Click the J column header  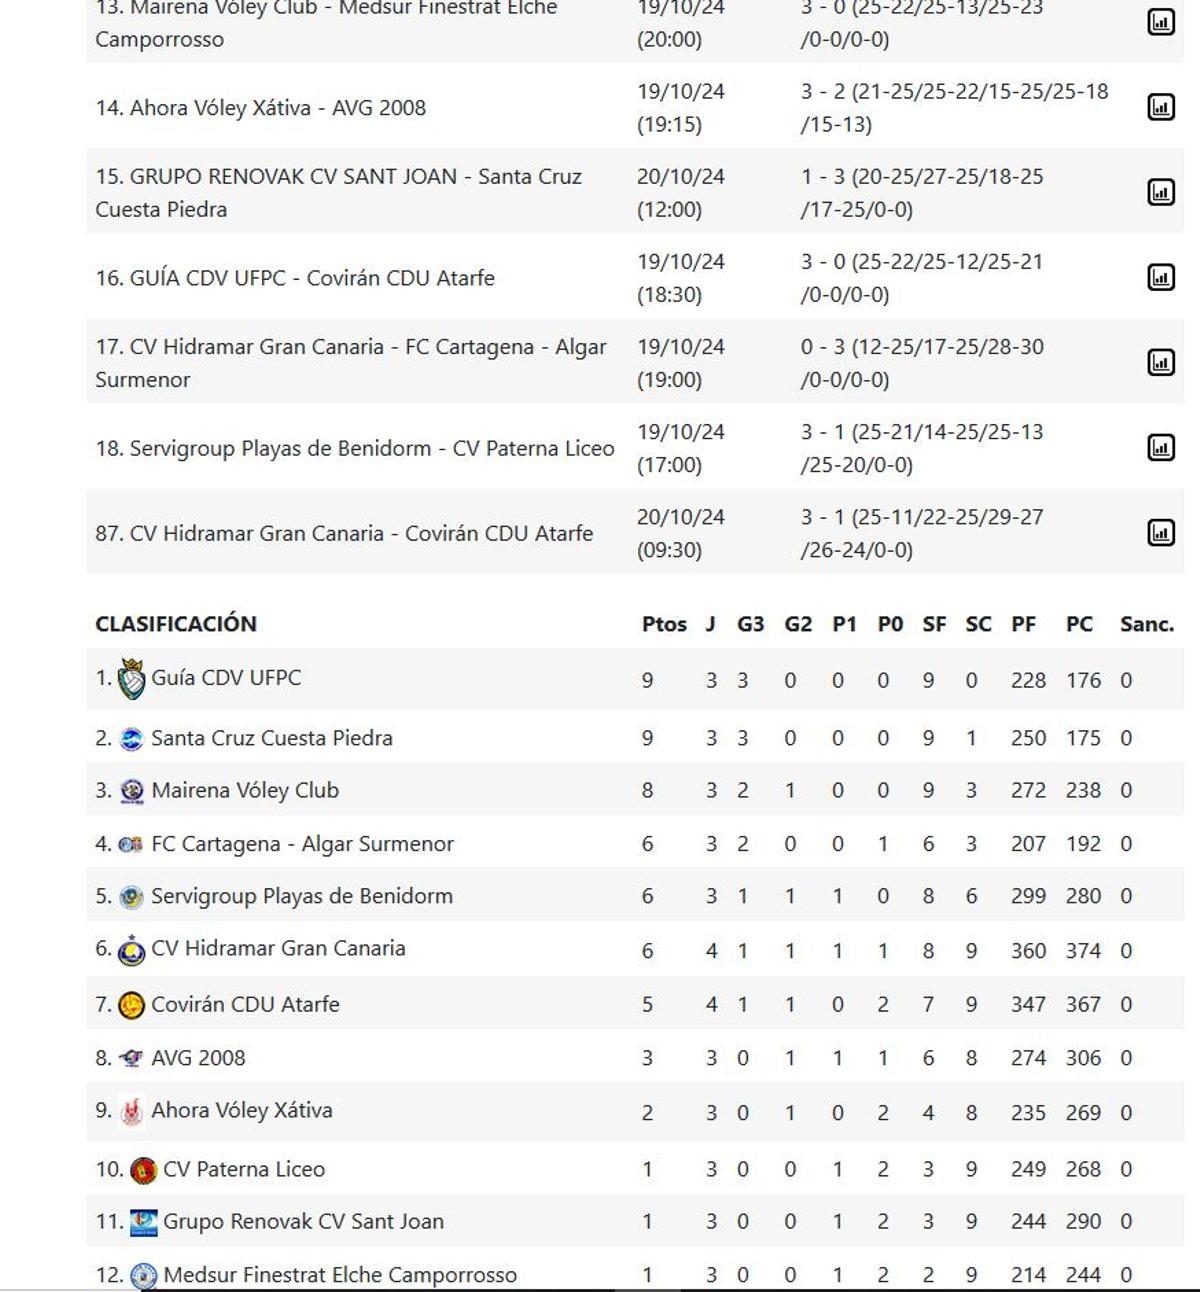pos(710,623)
